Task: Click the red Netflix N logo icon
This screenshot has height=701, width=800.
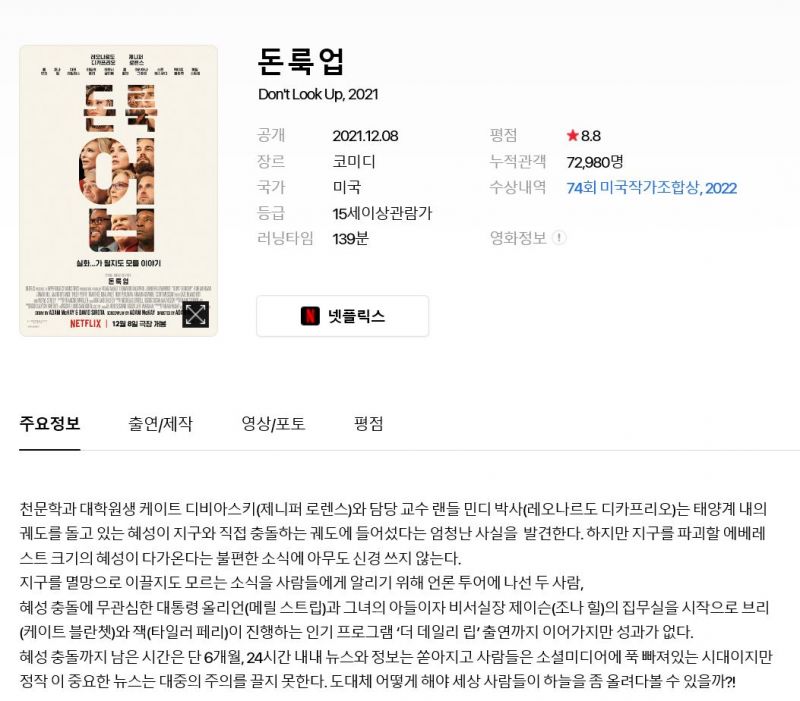Action: pyautogui.click(x=310, y=316)
